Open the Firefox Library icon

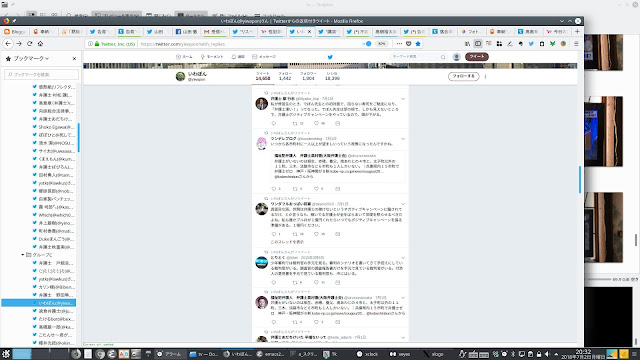pos(467,44)
